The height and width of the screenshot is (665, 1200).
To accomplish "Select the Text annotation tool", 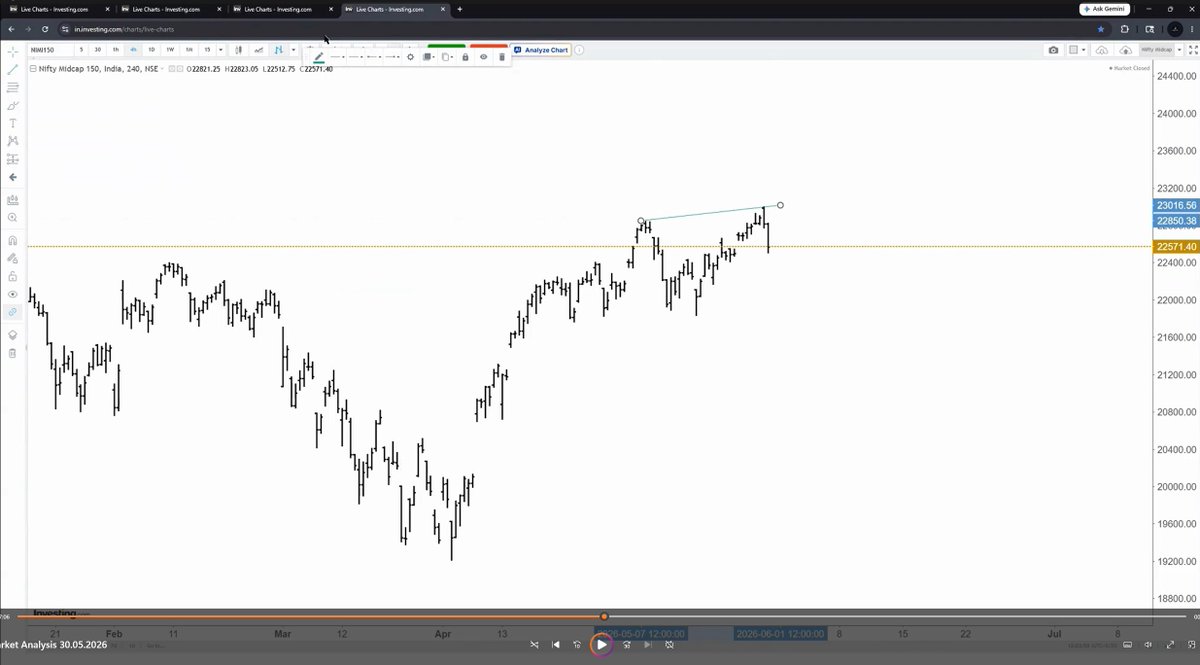I will click(12, 123).
